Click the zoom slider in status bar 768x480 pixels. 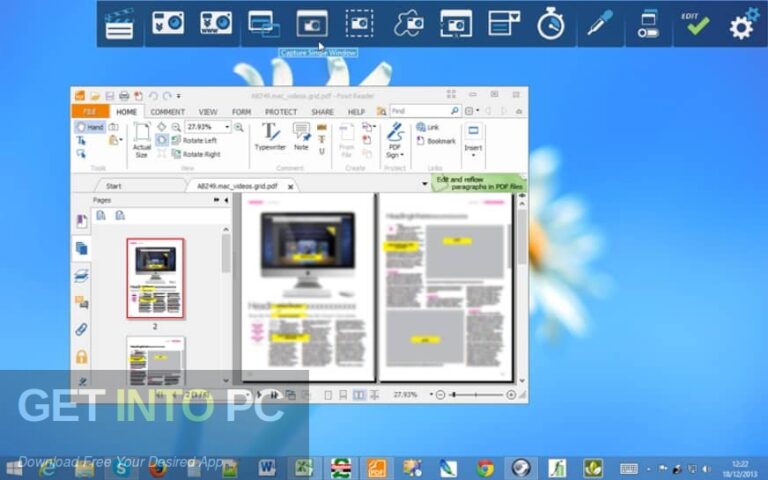(478, 395)
